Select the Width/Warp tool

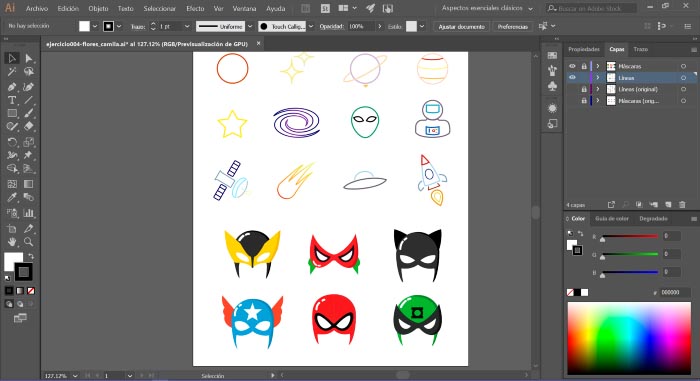[12, 155]
